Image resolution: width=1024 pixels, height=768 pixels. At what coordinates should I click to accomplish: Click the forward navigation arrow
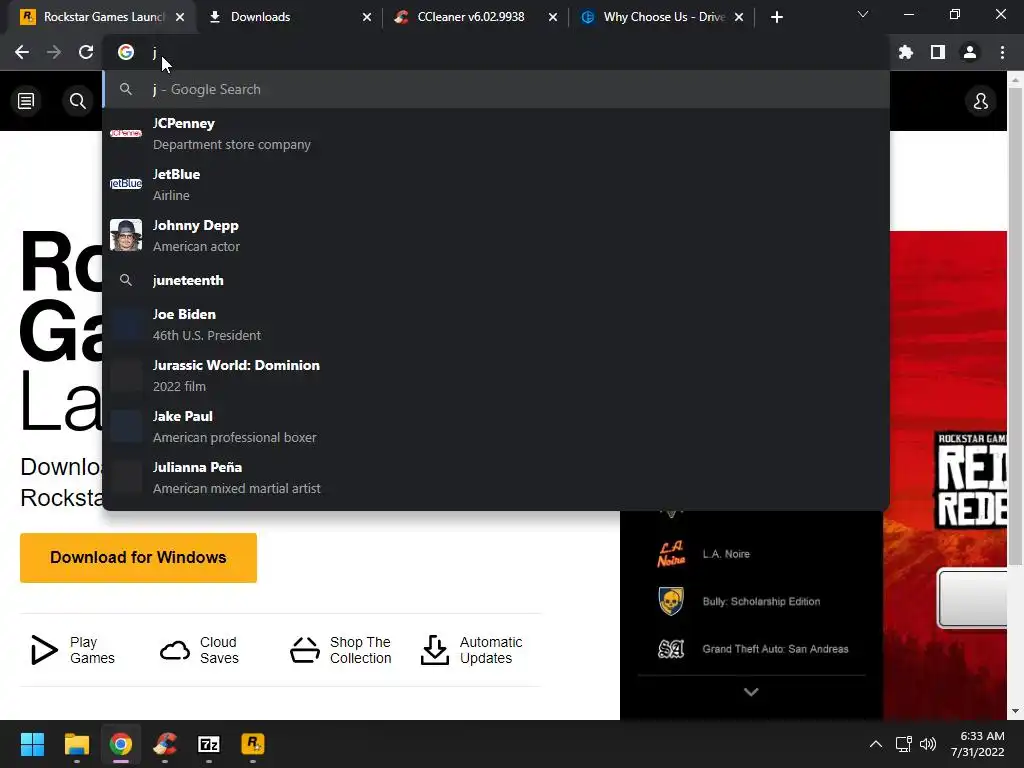(54, 52)
